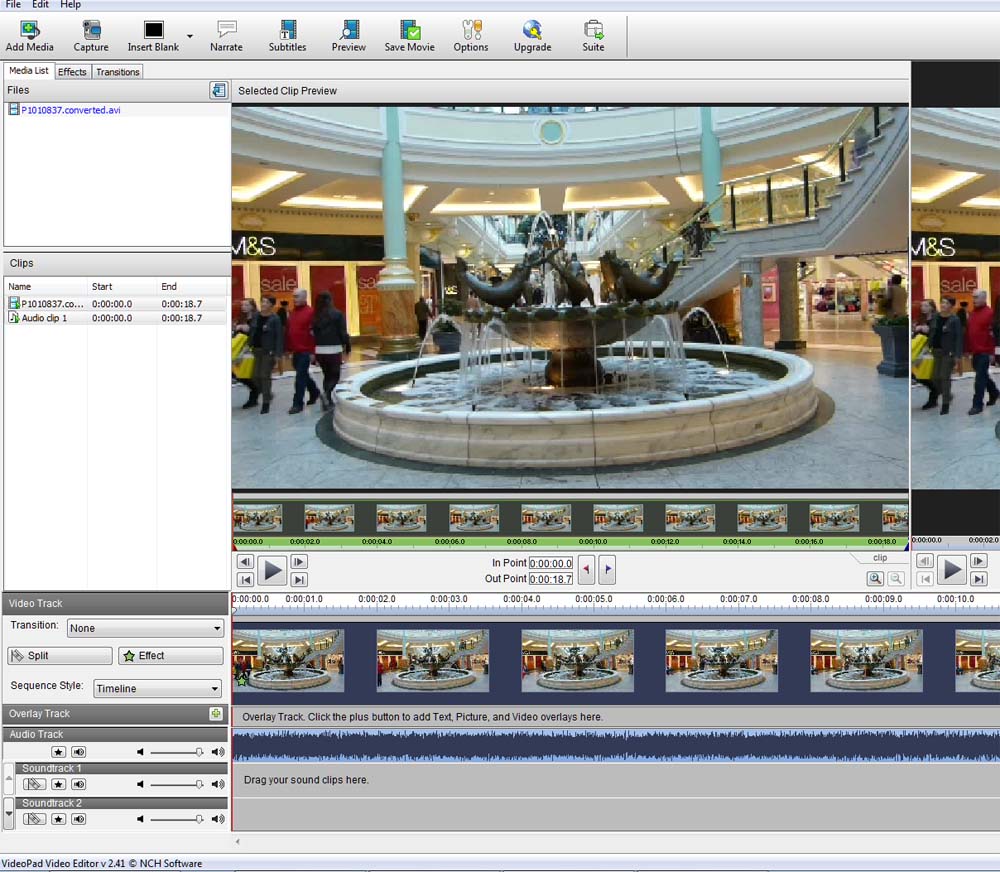Open the Edit menu
Viewport: 1000px width, 872px height.
pos(40,5)
